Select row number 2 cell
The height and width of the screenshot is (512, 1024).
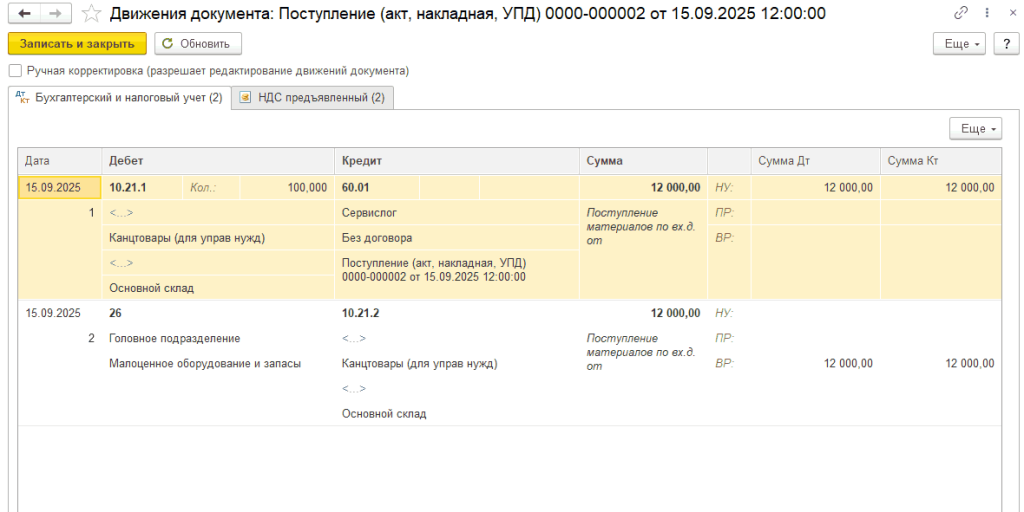(x=60, y=338)
